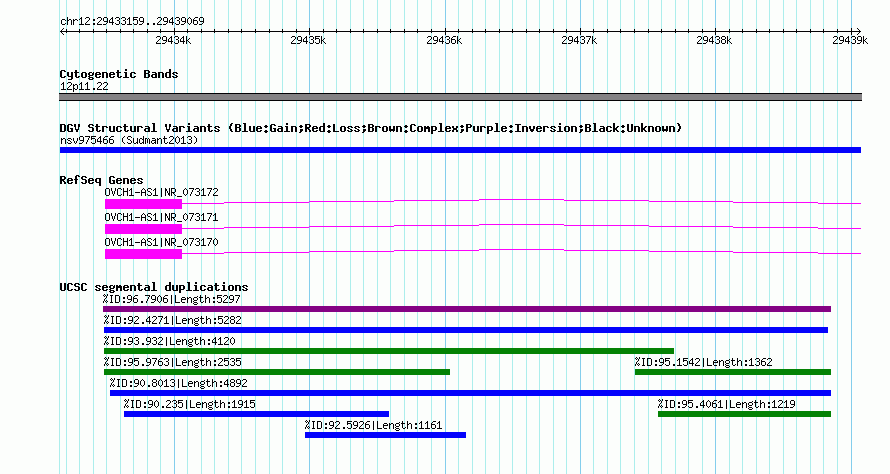Click the gray 12p11.22 cytogenetic band bar
890x474 pixels.
460,97
